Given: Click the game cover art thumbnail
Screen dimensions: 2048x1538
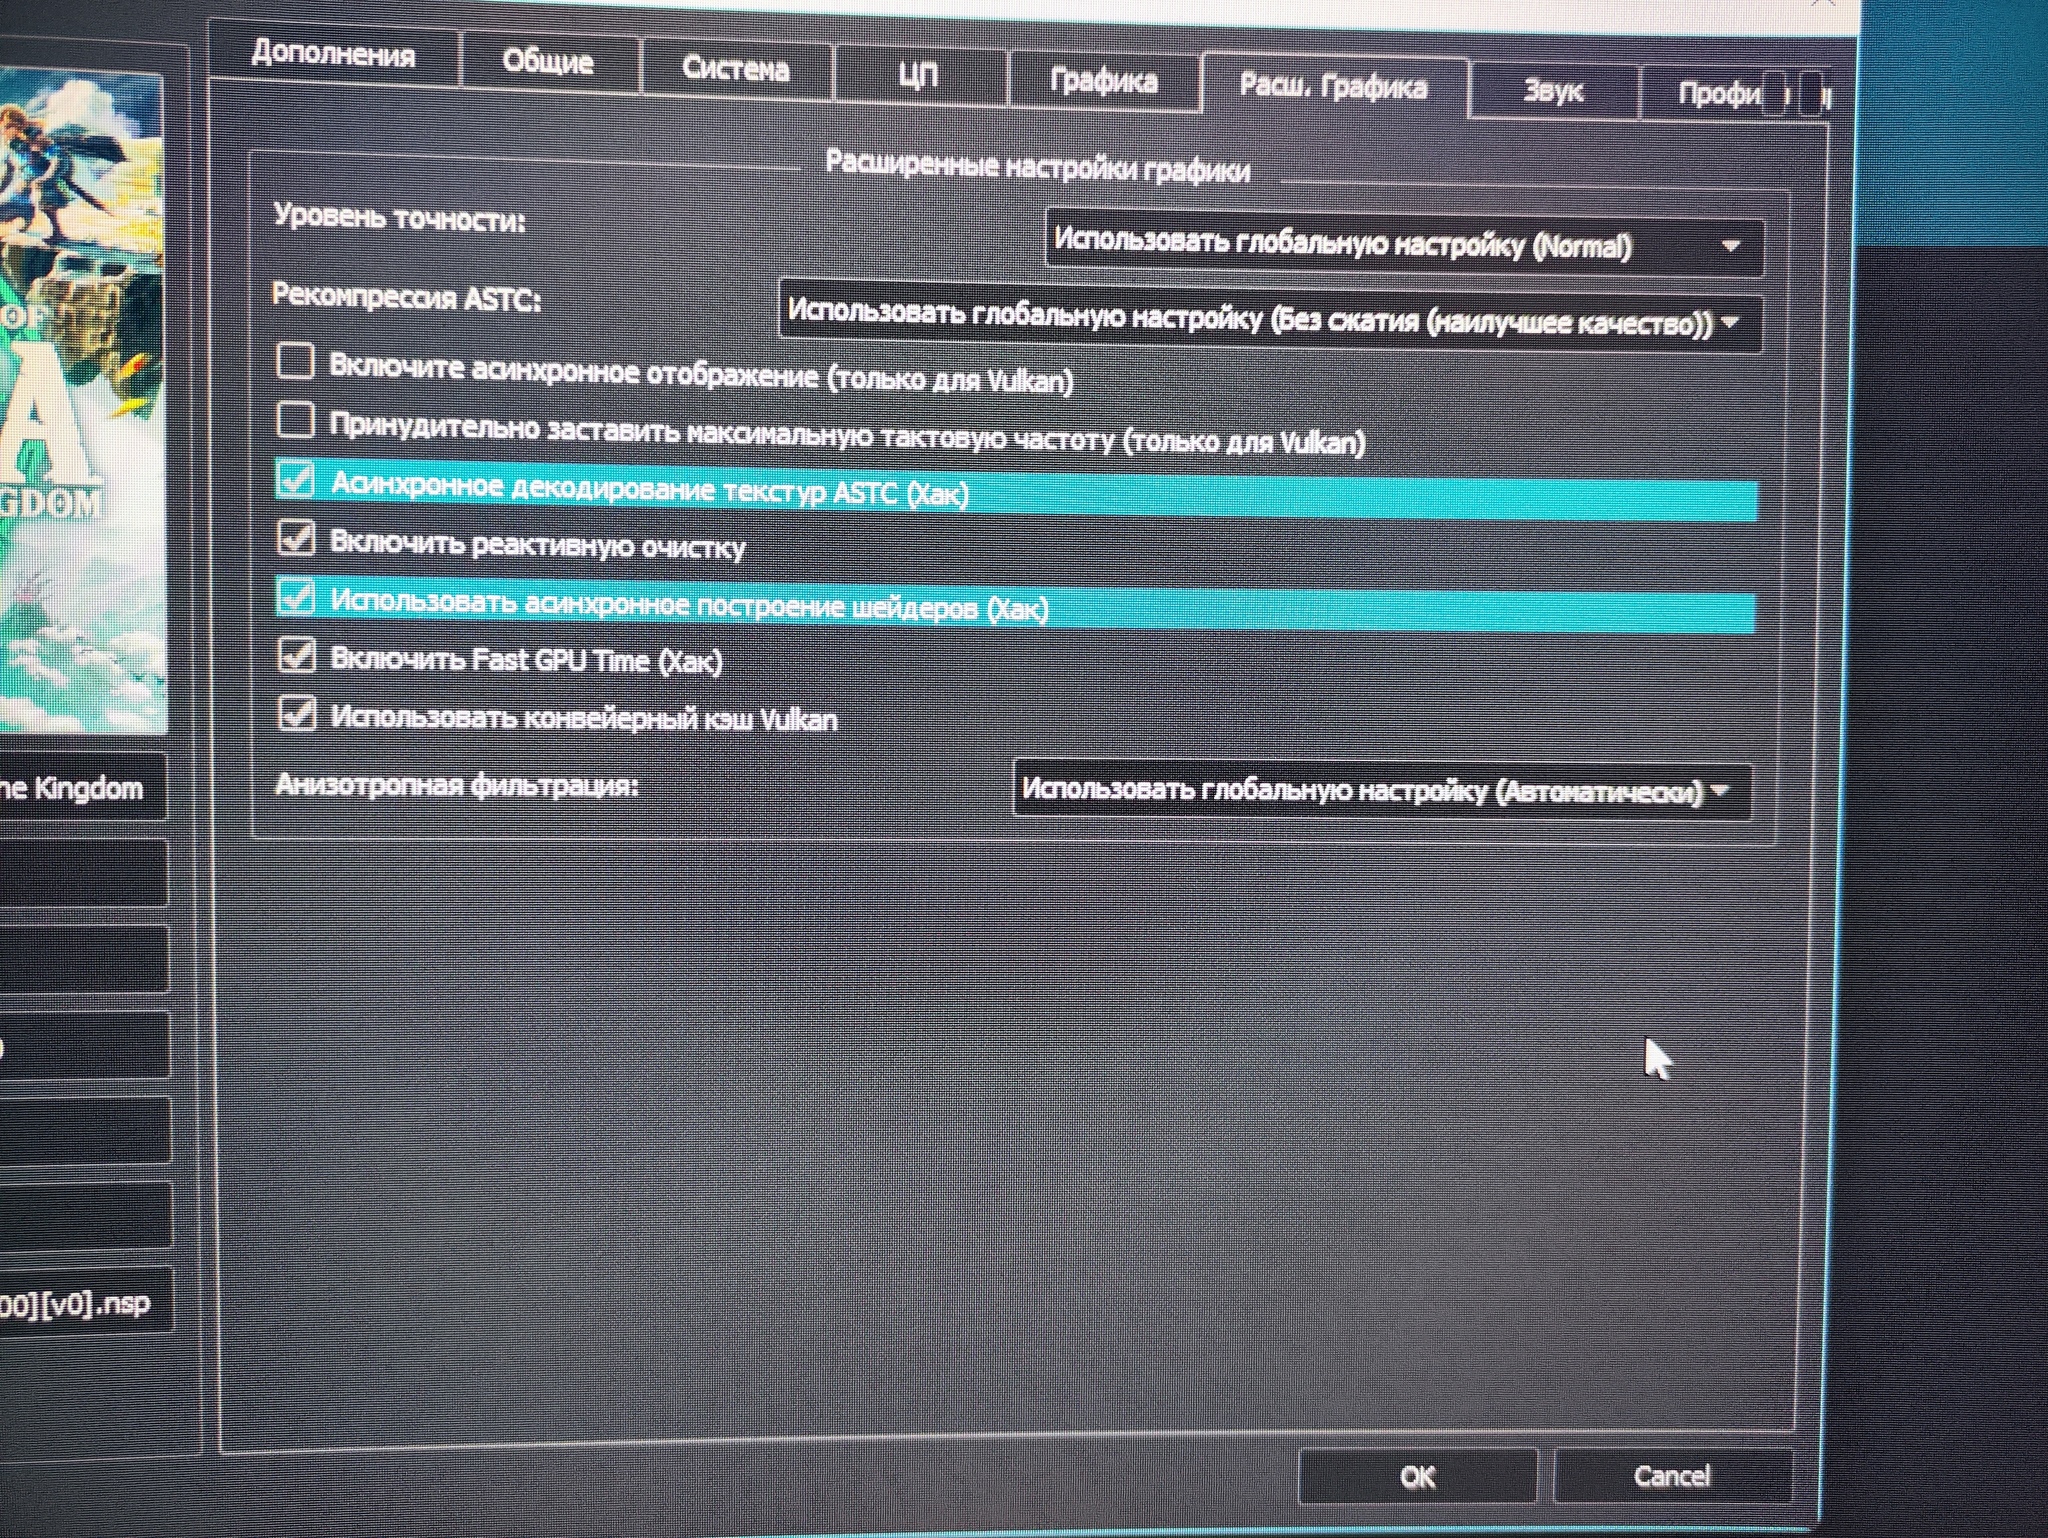Looking at the screenshot, I should pyautogui.click(x=80, y=400).
